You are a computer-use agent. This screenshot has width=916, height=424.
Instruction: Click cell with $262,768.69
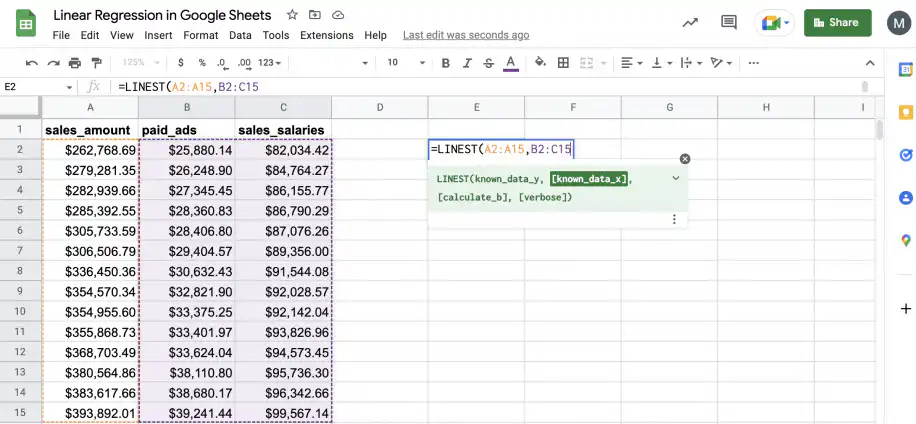[91, 150]
